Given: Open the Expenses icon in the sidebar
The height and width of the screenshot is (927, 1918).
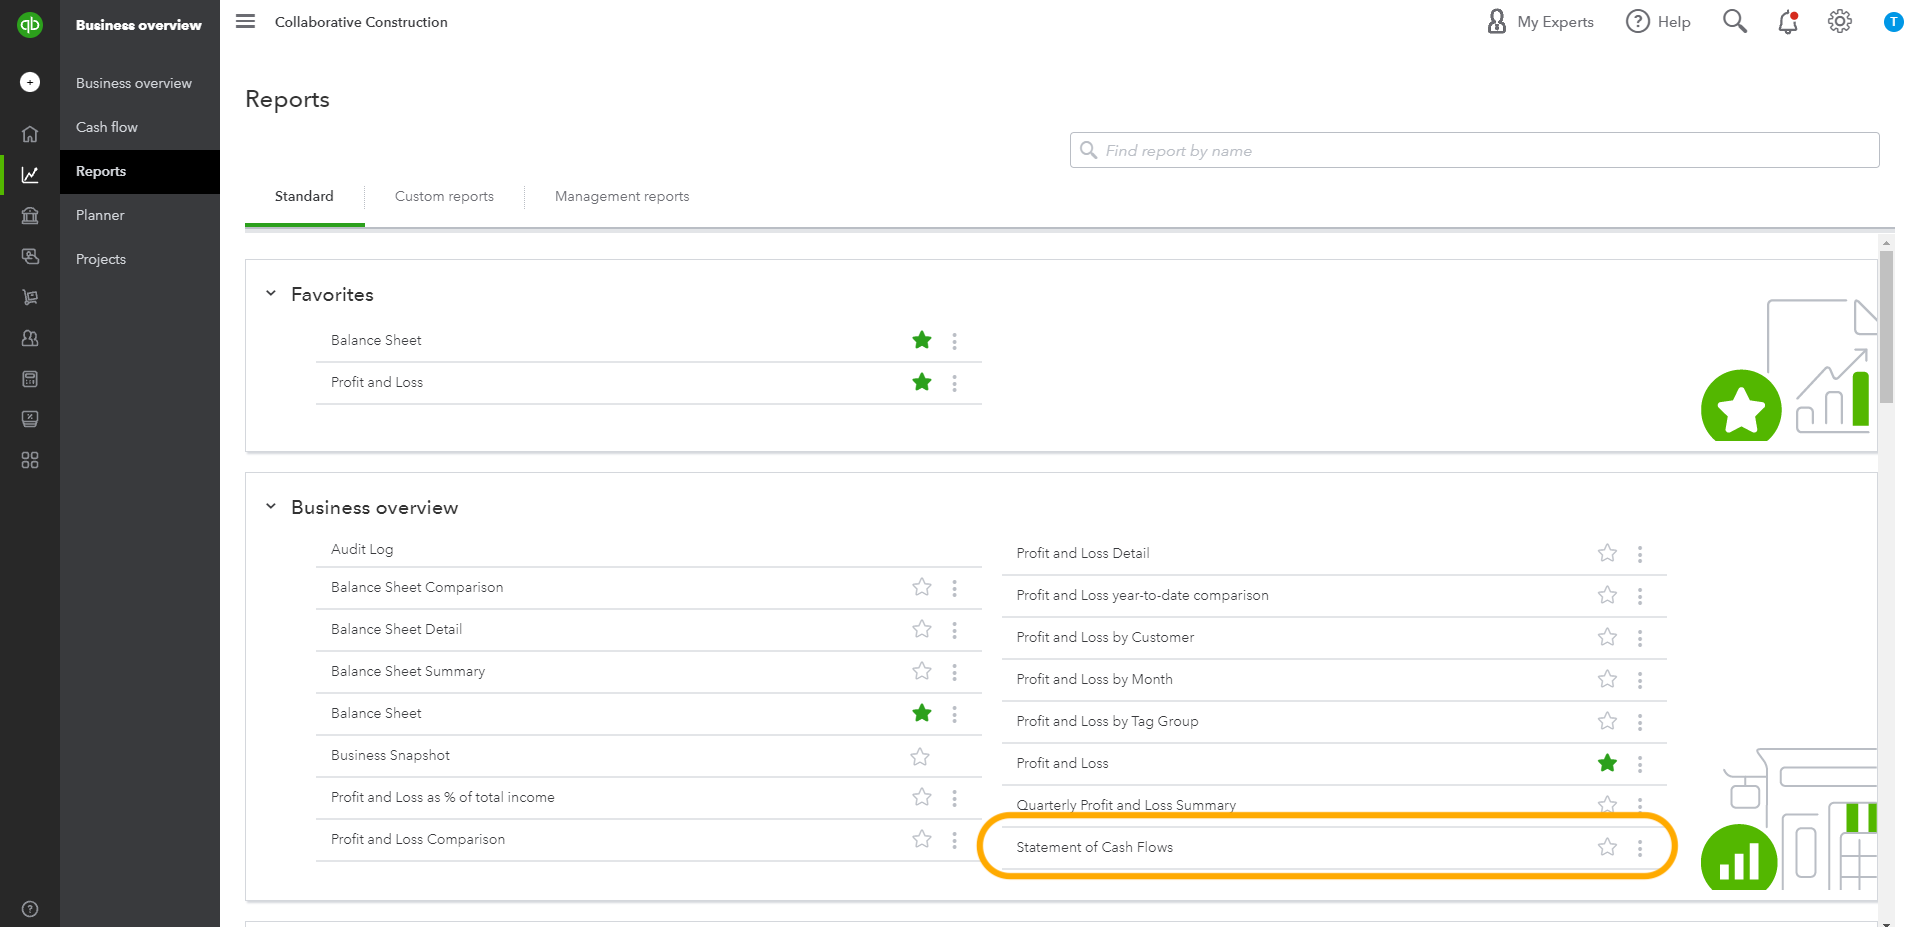Looking at the screenshot, I should pos(30,256).
